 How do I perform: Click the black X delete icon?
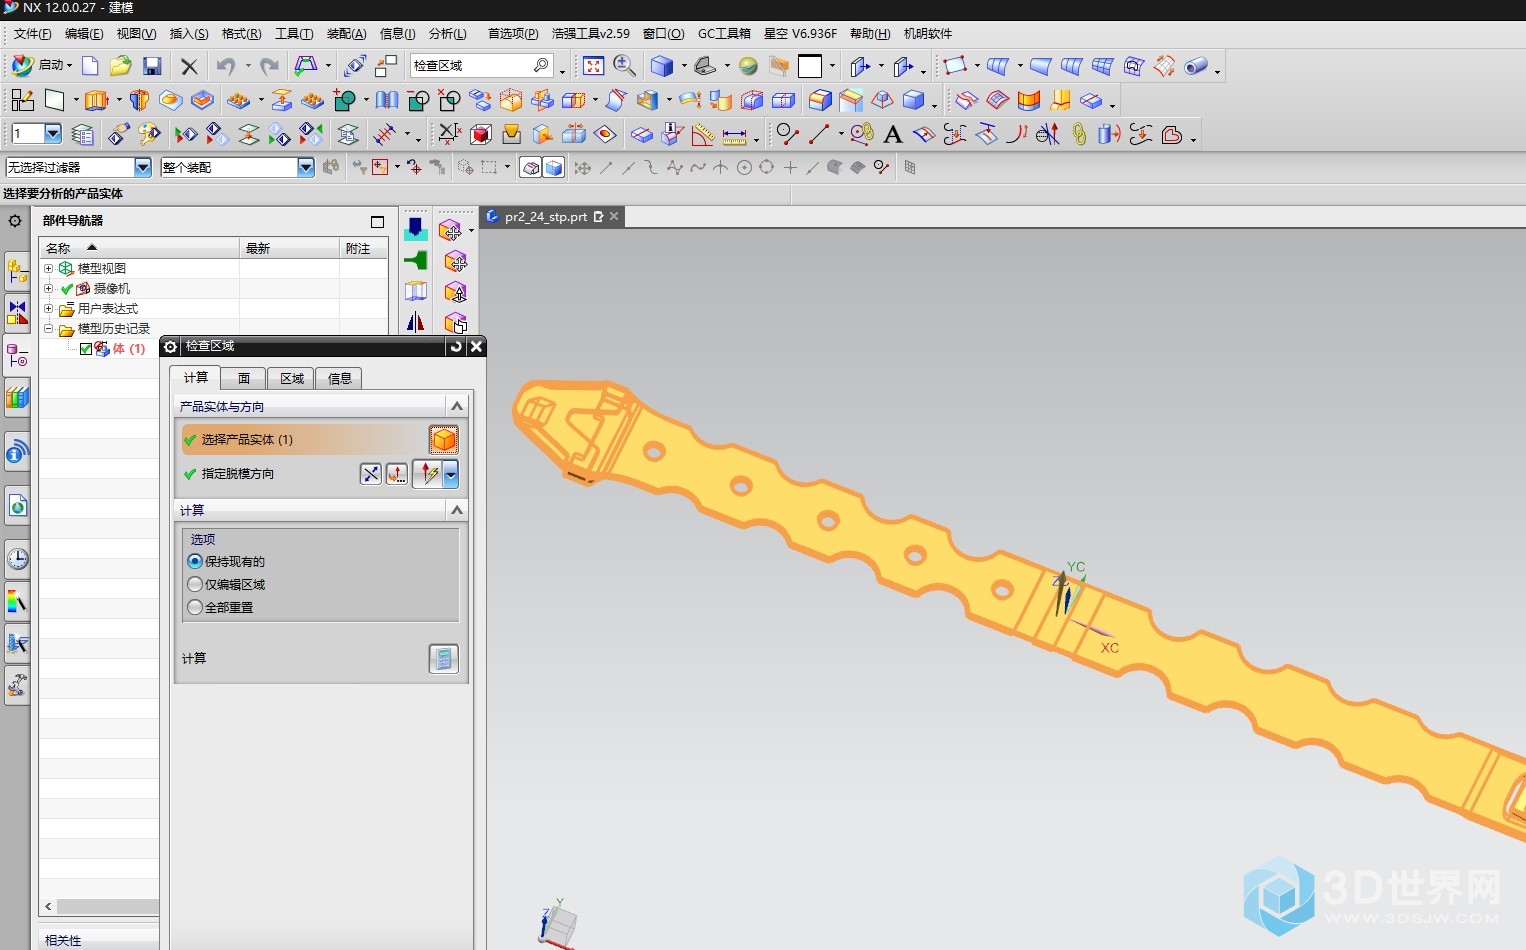point(189,66)
